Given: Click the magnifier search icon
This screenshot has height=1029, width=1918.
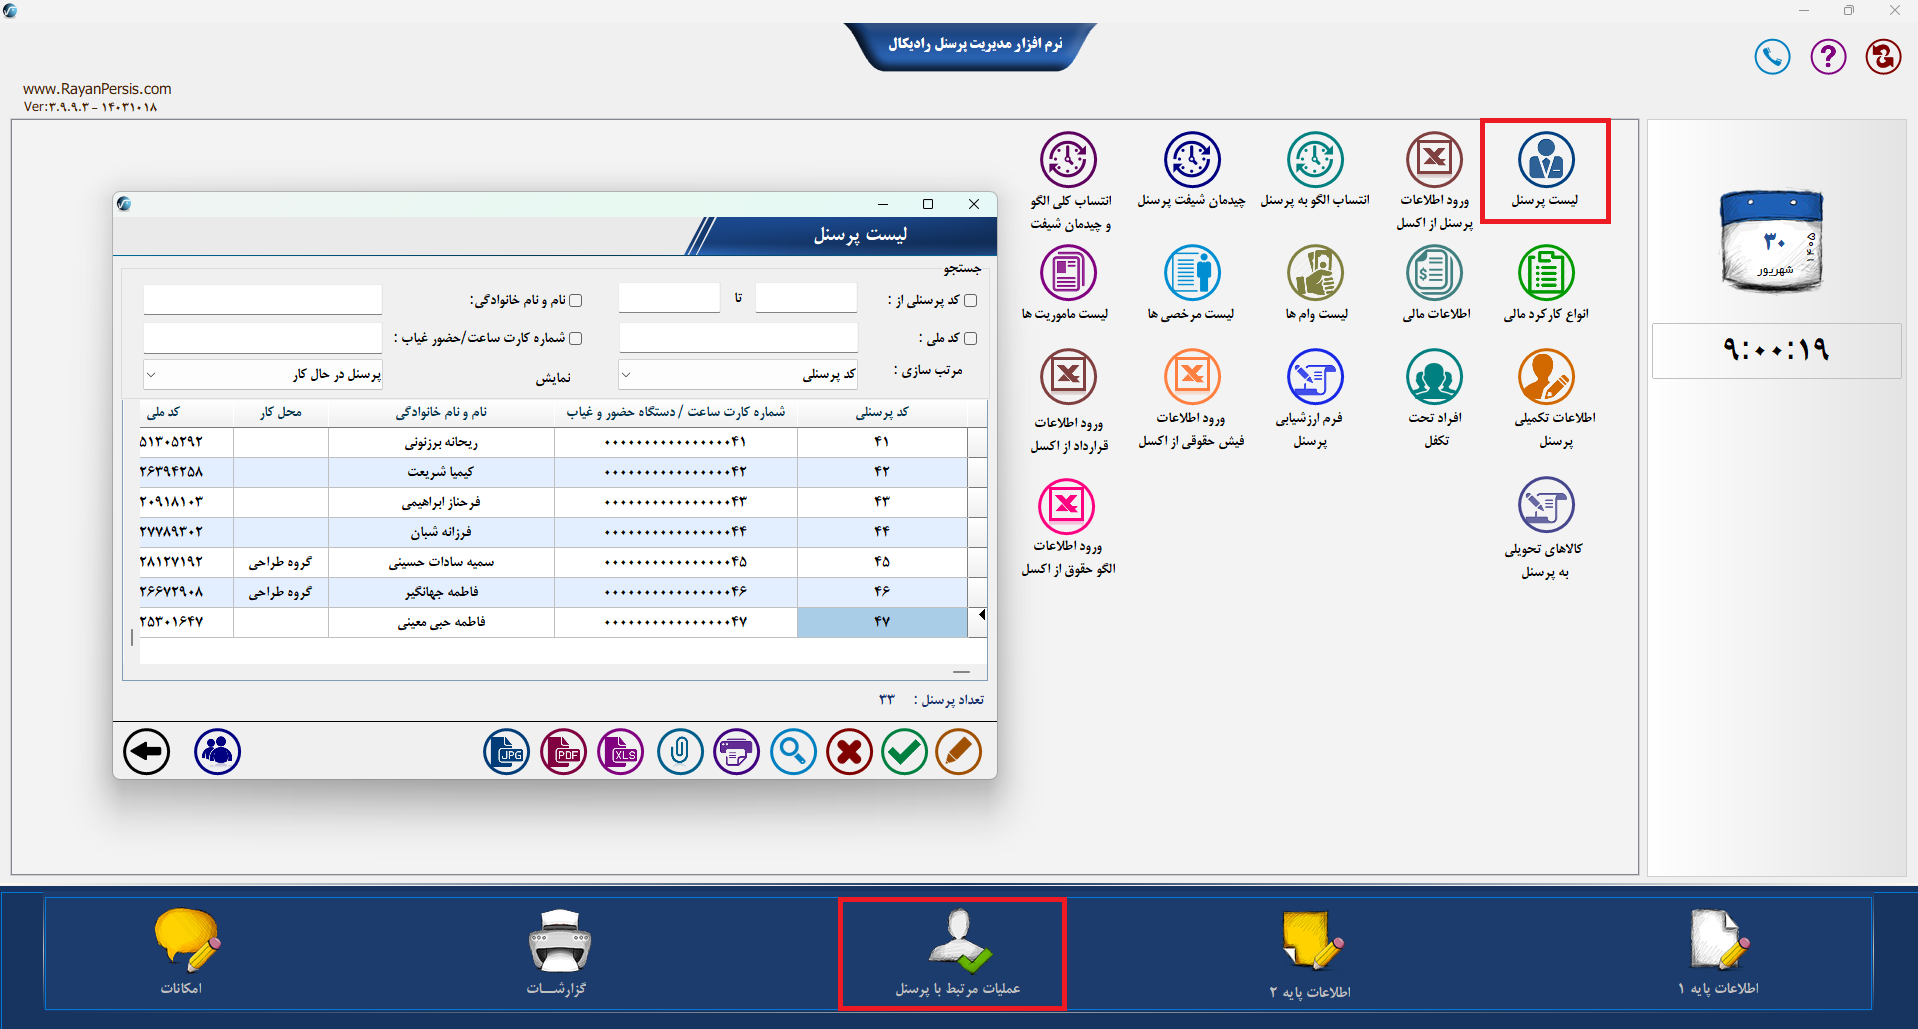Looking at the screenshot, I should [x=793, y=752].
